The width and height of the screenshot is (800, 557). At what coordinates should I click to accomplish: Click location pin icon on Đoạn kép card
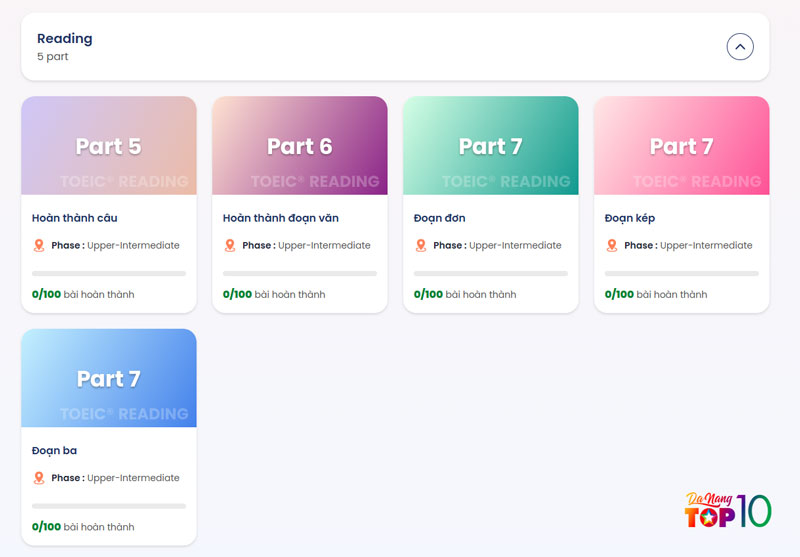pyautogui.click(x=612, y=245)
